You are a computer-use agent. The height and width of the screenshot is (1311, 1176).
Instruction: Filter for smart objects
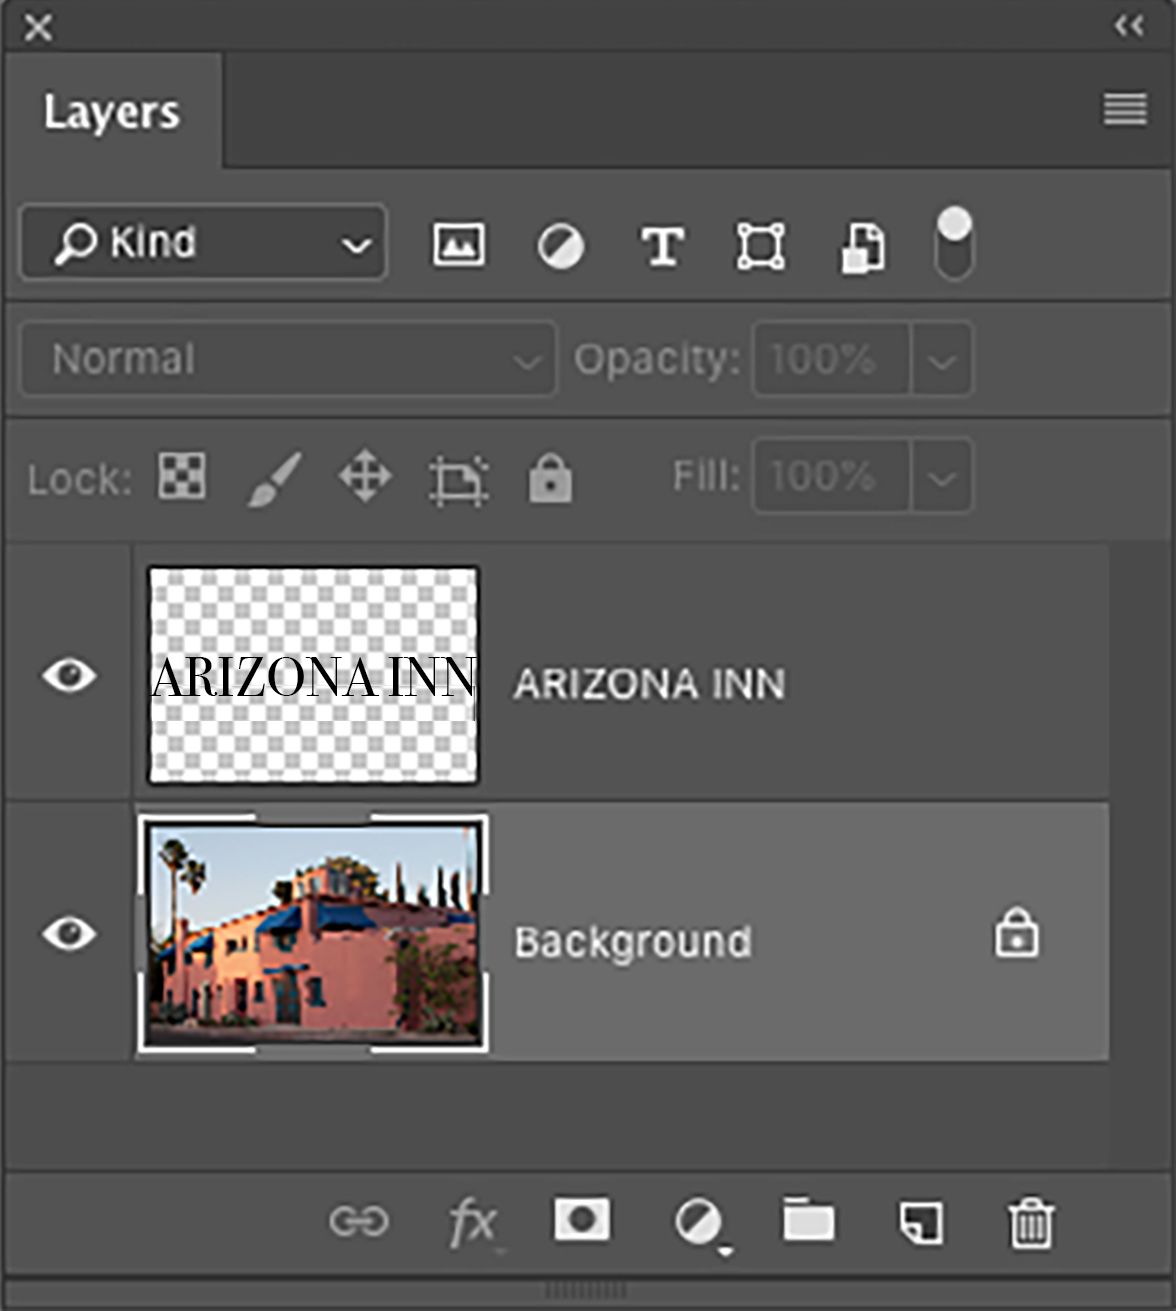(x=861, y=243)
